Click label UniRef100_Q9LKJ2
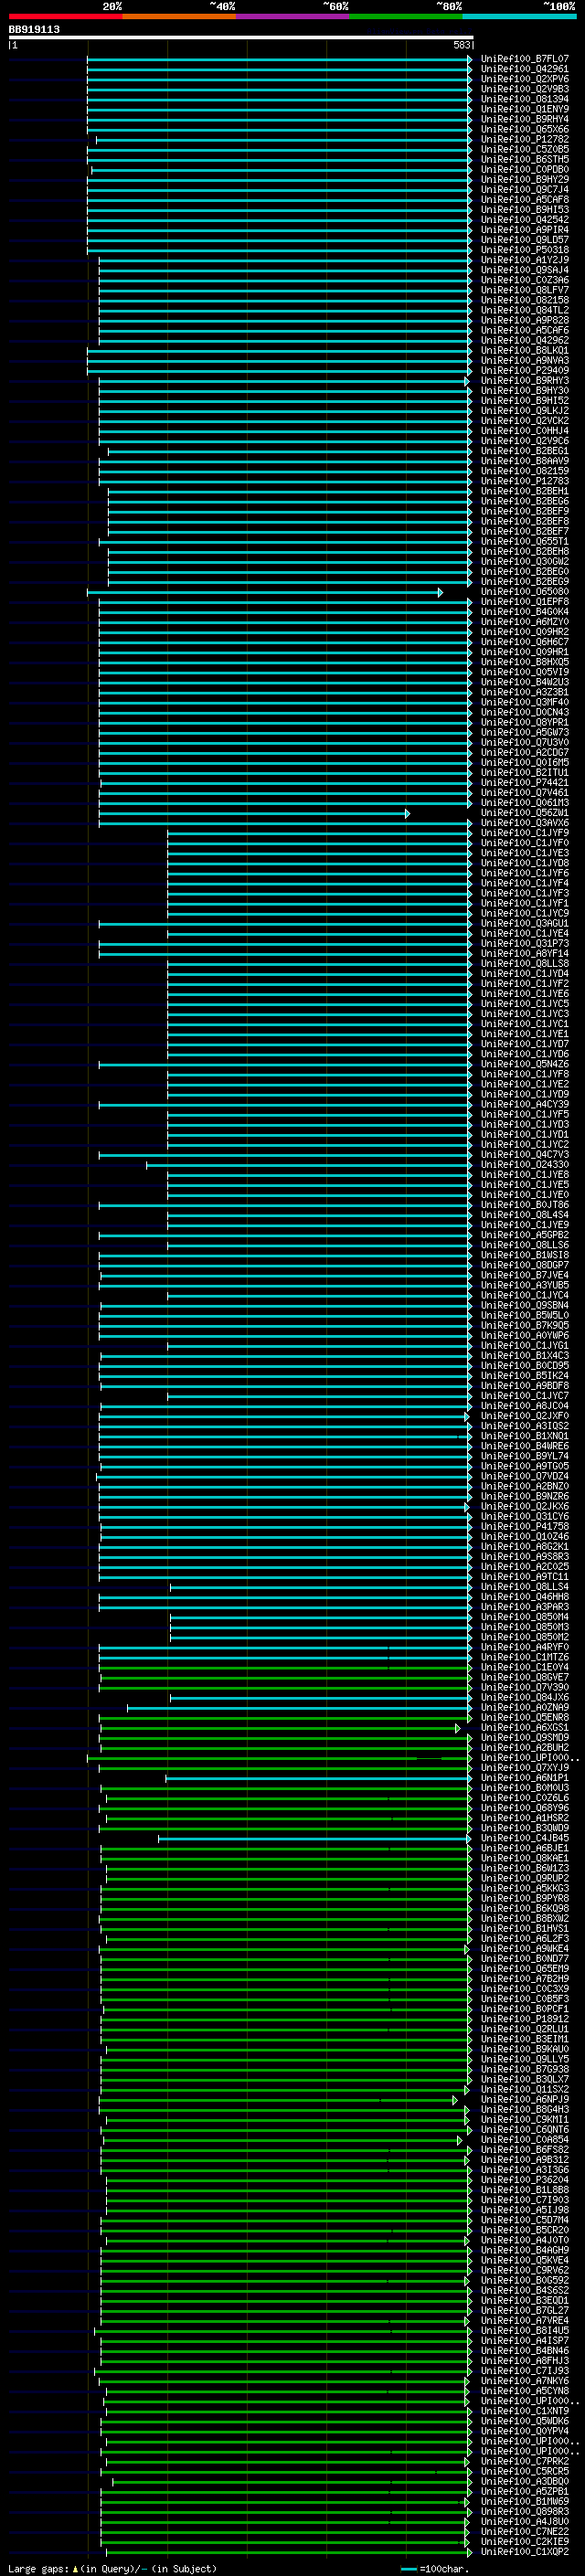The height and width of the screenshot is (2576, 585). 525,411
